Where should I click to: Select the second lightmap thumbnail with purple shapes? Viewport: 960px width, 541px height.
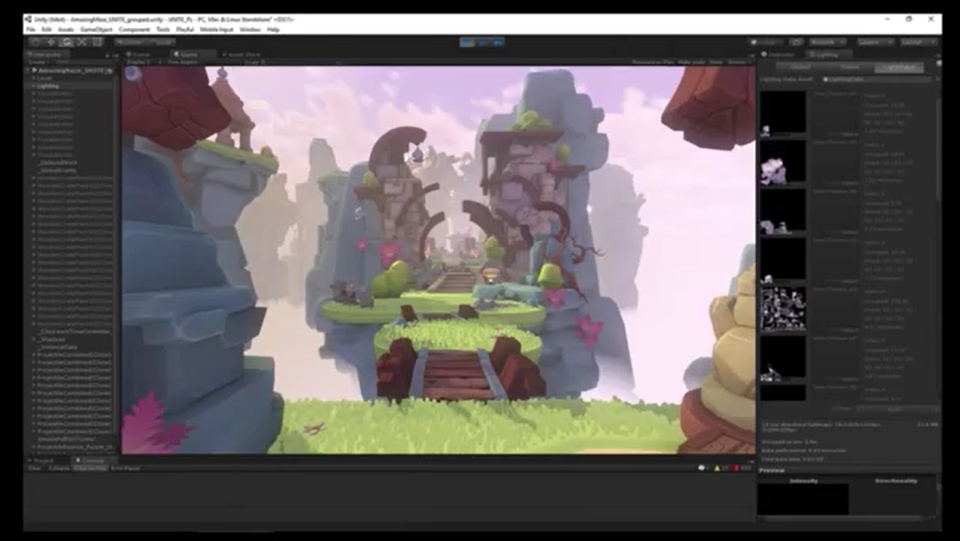783,162
